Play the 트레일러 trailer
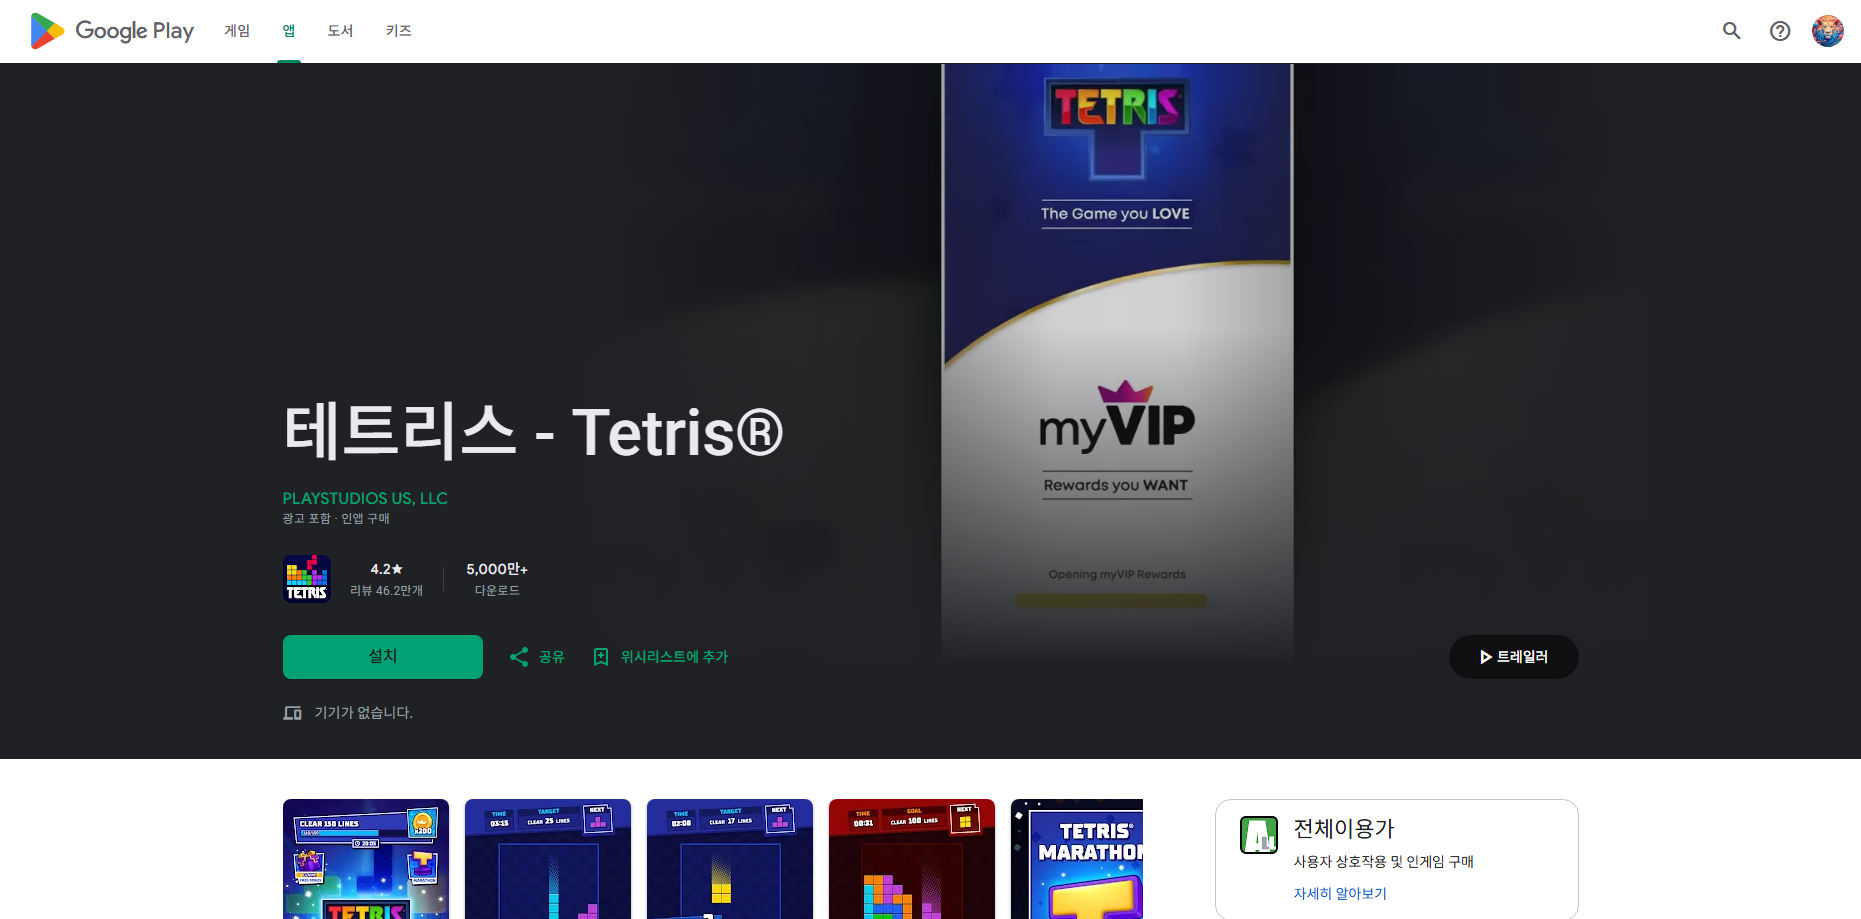1861x919 pixels. click(x=1514, y=657)
